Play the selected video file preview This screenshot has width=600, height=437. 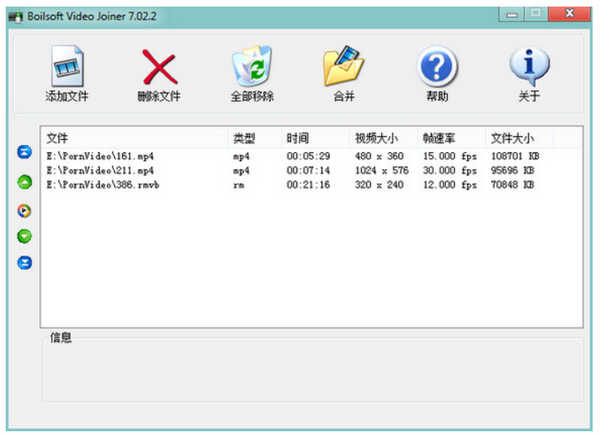tap(24, 211)
